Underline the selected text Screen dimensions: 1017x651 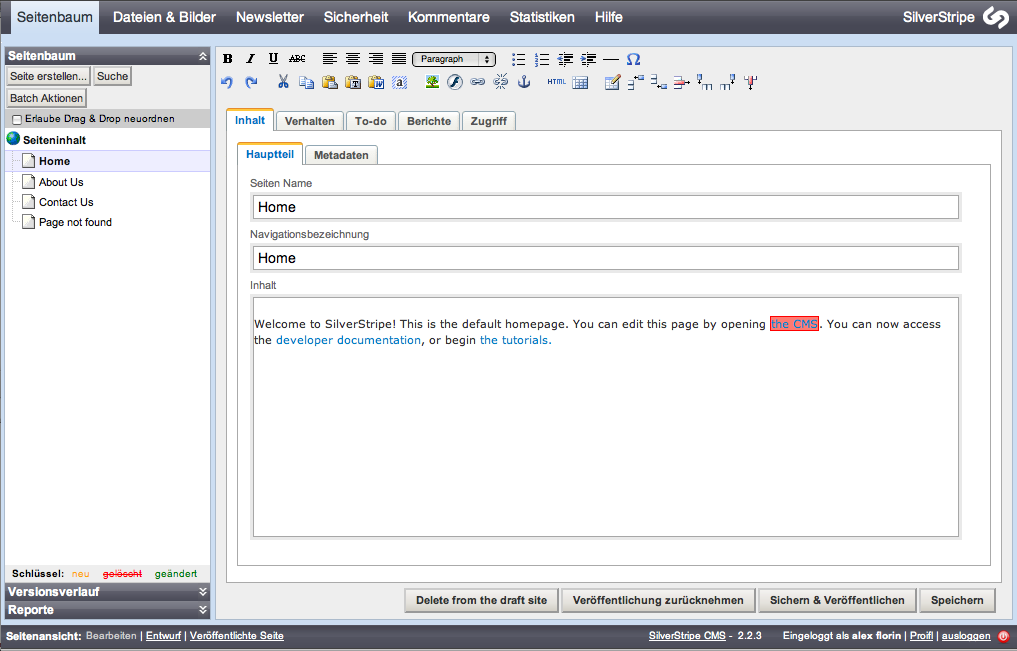273,59
